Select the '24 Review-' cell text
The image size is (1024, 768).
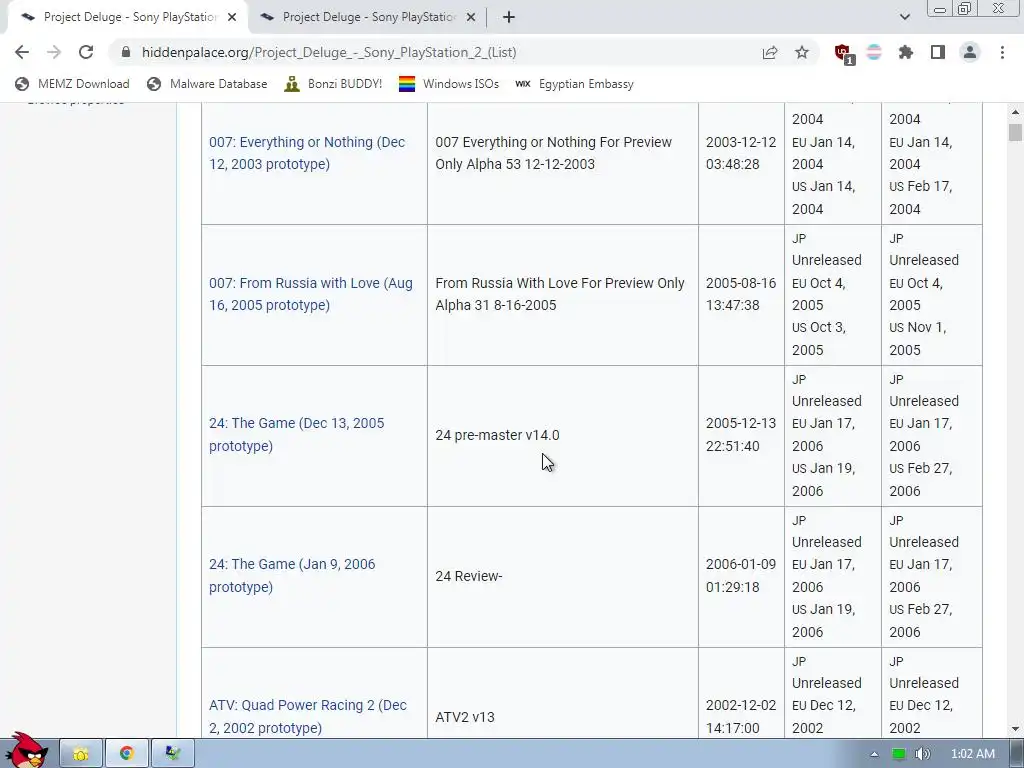[469, 576]
